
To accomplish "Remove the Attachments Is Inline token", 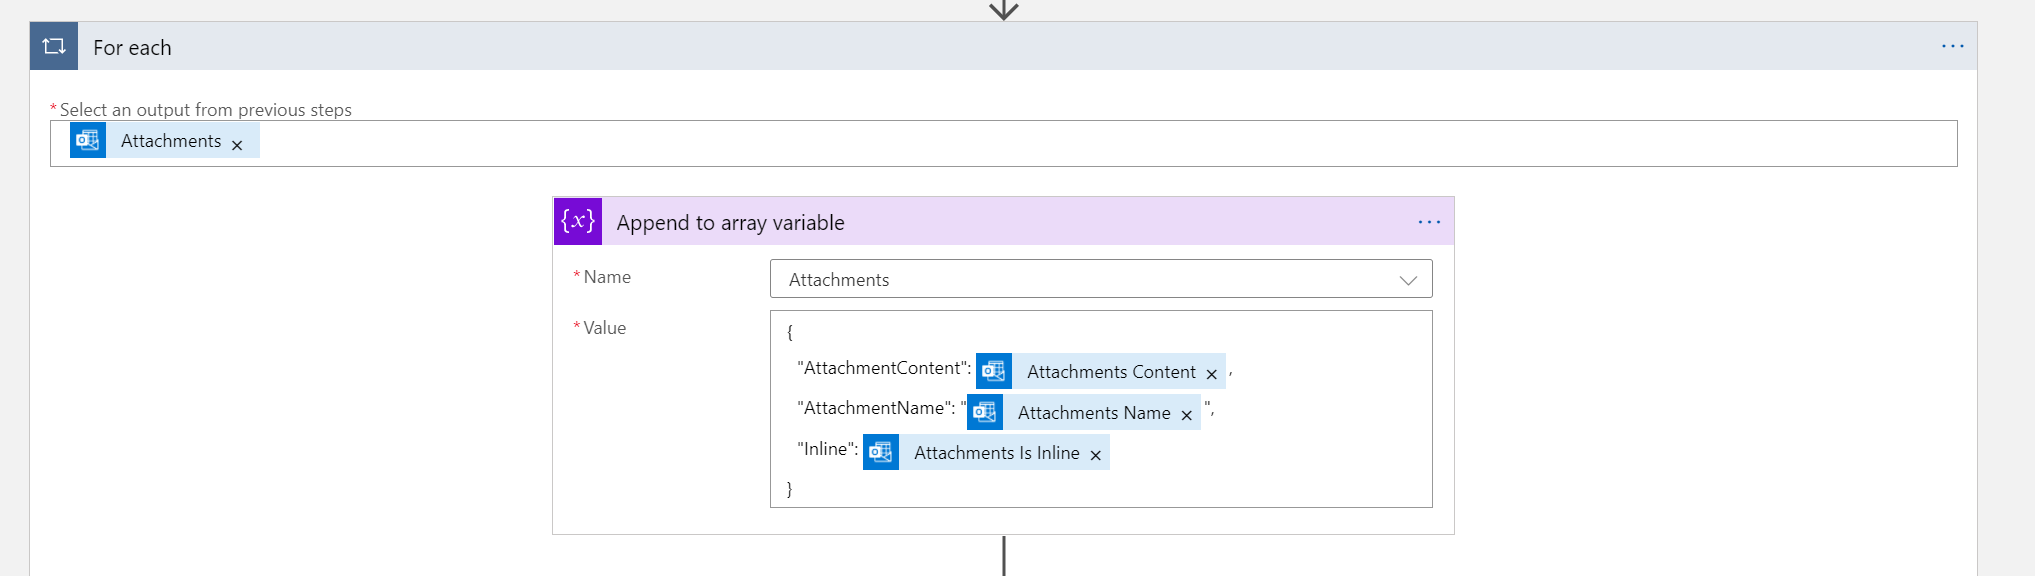I will coord(1095,455).
